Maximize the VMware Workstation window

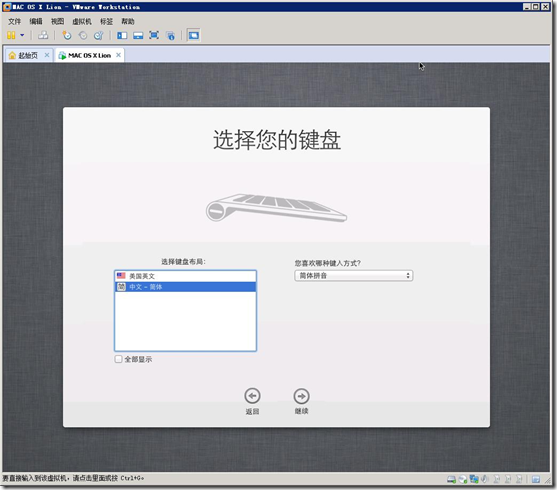(536, 6)
